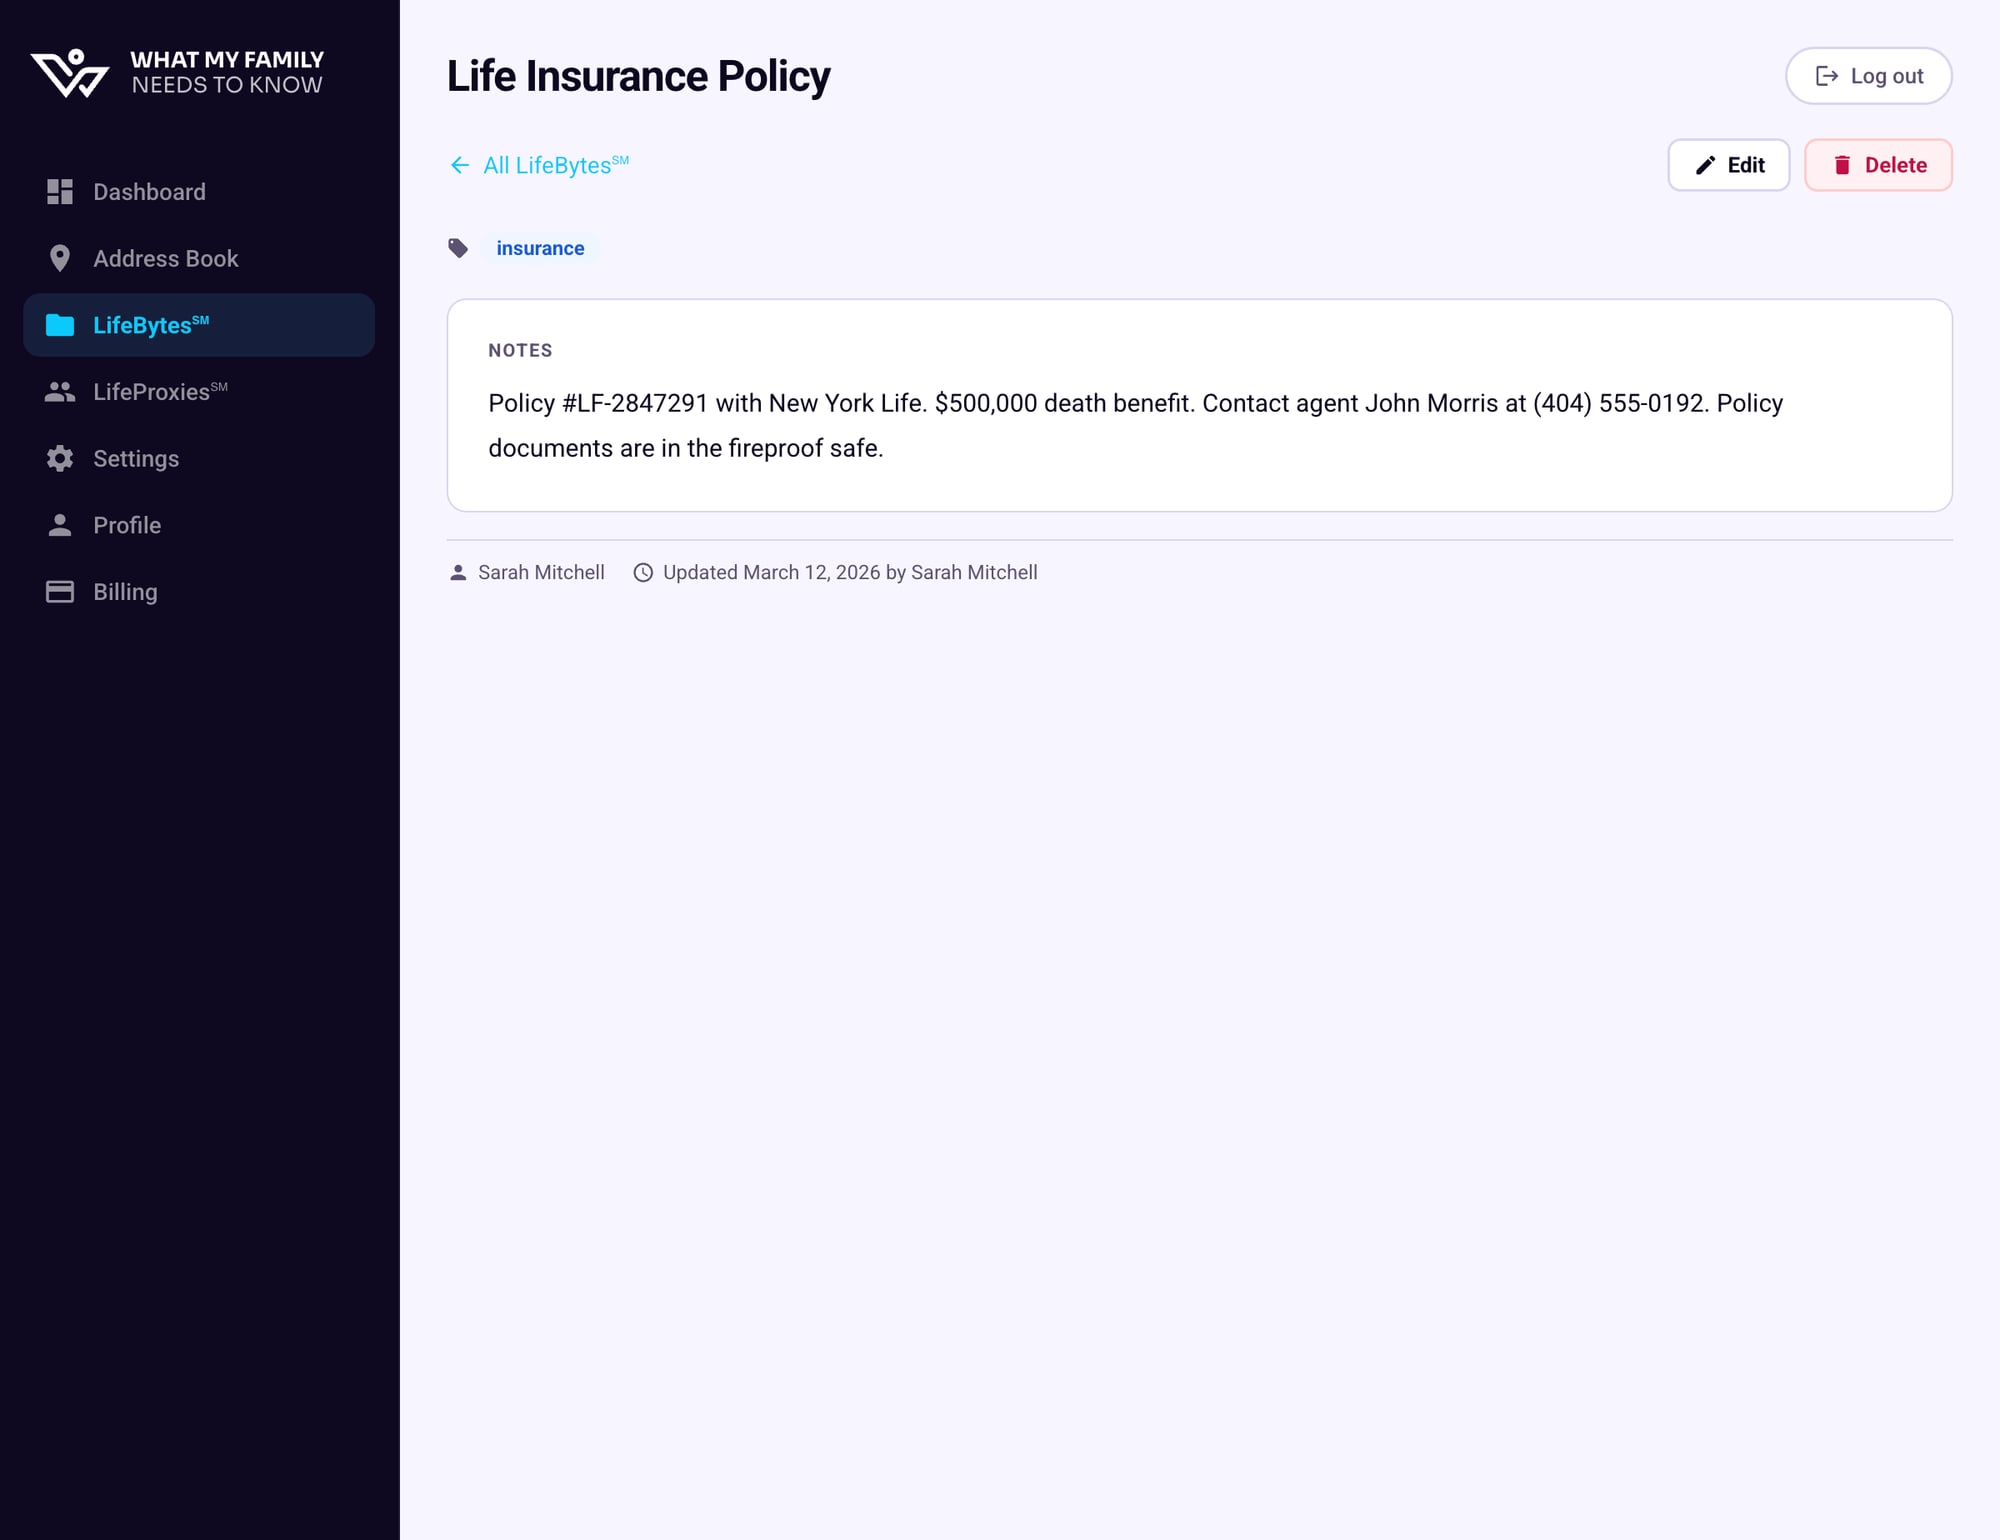Select the Dashboard grid icon
The width and height of the screenshot is (2000, 1540).
pos(60,191)
